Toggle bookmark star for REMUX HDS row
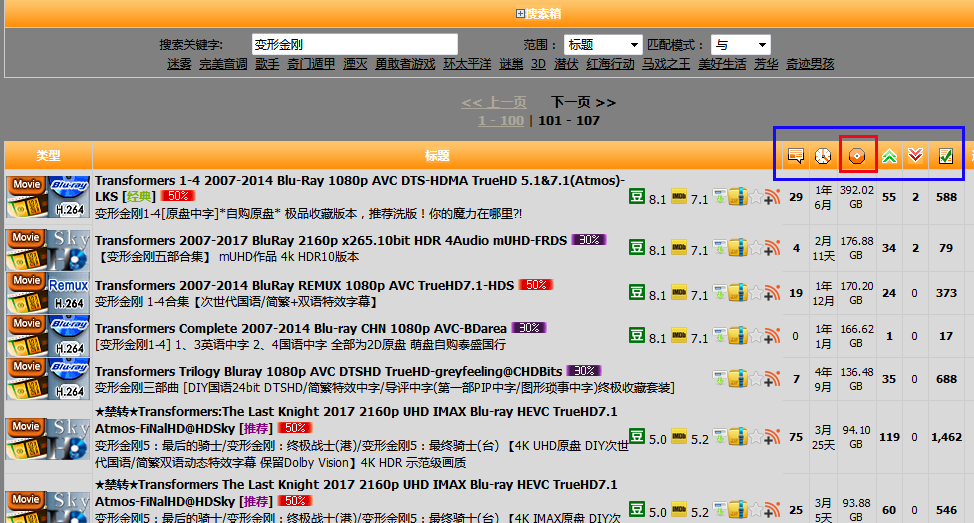 click(x=755, y=293)
